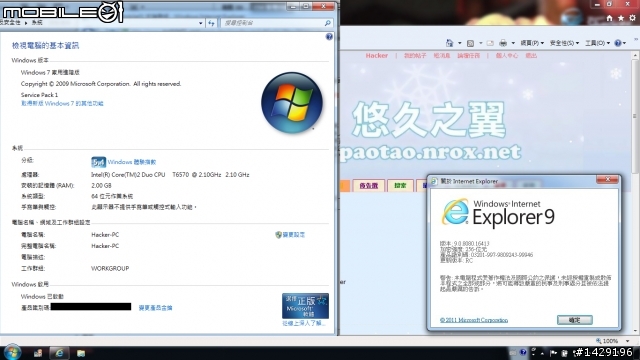Expand the command bar overflow chevron
640x360 pixels.
[x=636, y=40]
